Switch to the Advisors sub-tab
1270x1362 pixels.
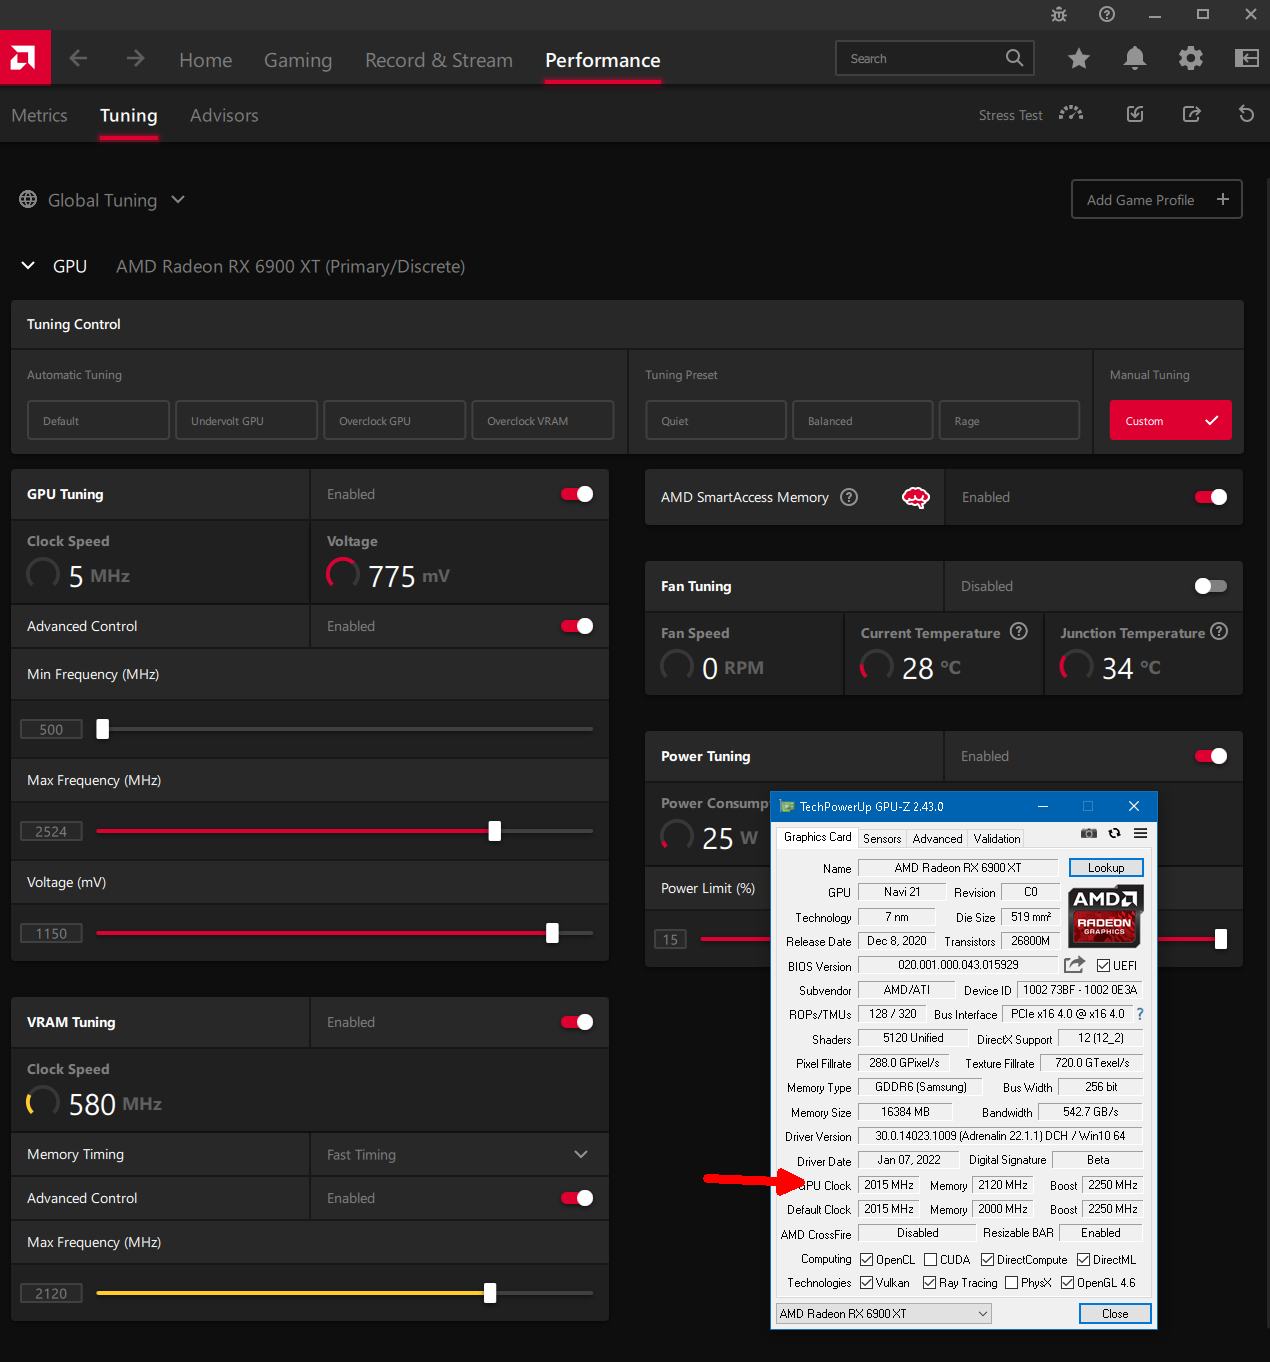pos(224,115)
